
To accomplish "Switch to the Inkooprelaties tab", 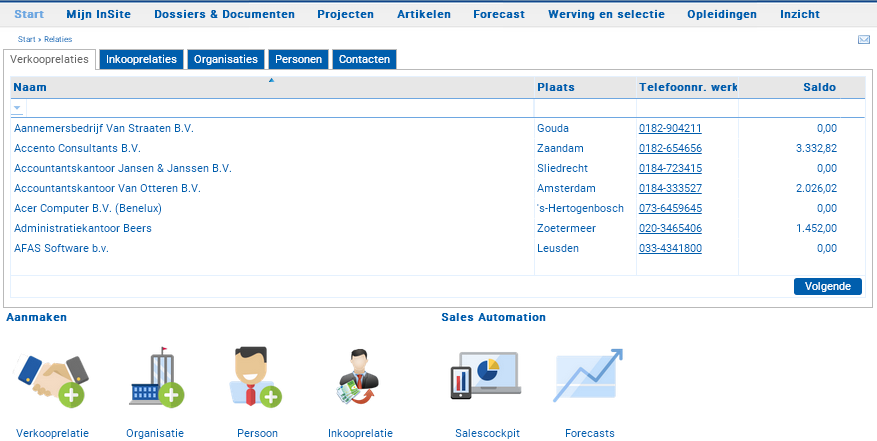I will [x=142, y=59].
